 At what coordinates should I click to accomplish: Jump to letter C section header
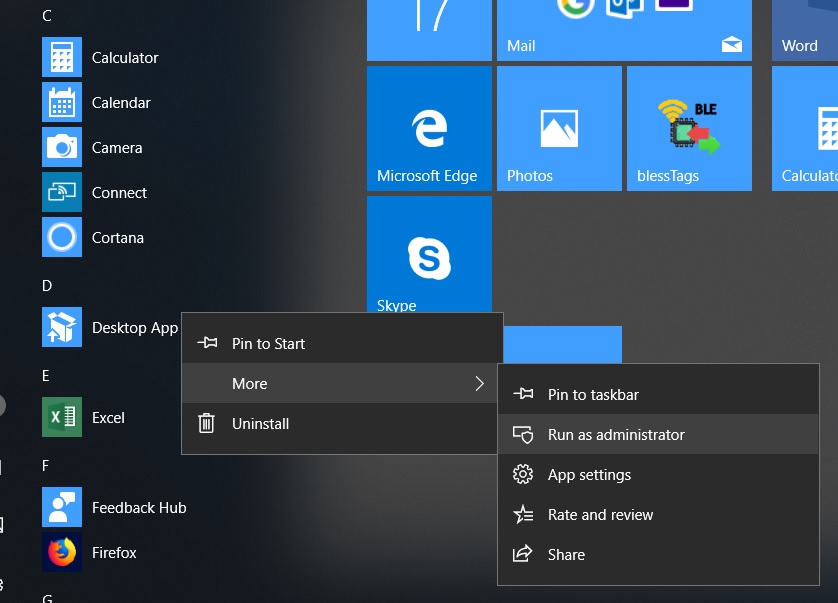click(x=47, y=16)
